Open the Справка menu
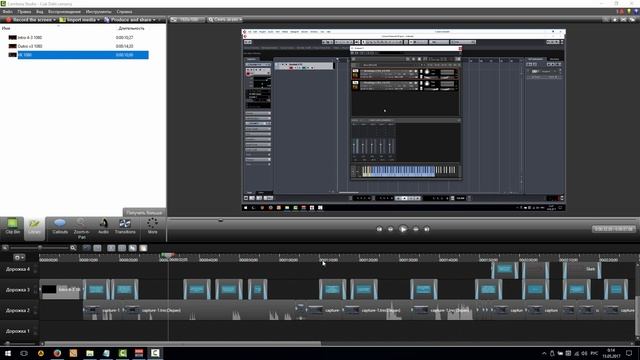This screenshot has height=360, width=640. 124,11
